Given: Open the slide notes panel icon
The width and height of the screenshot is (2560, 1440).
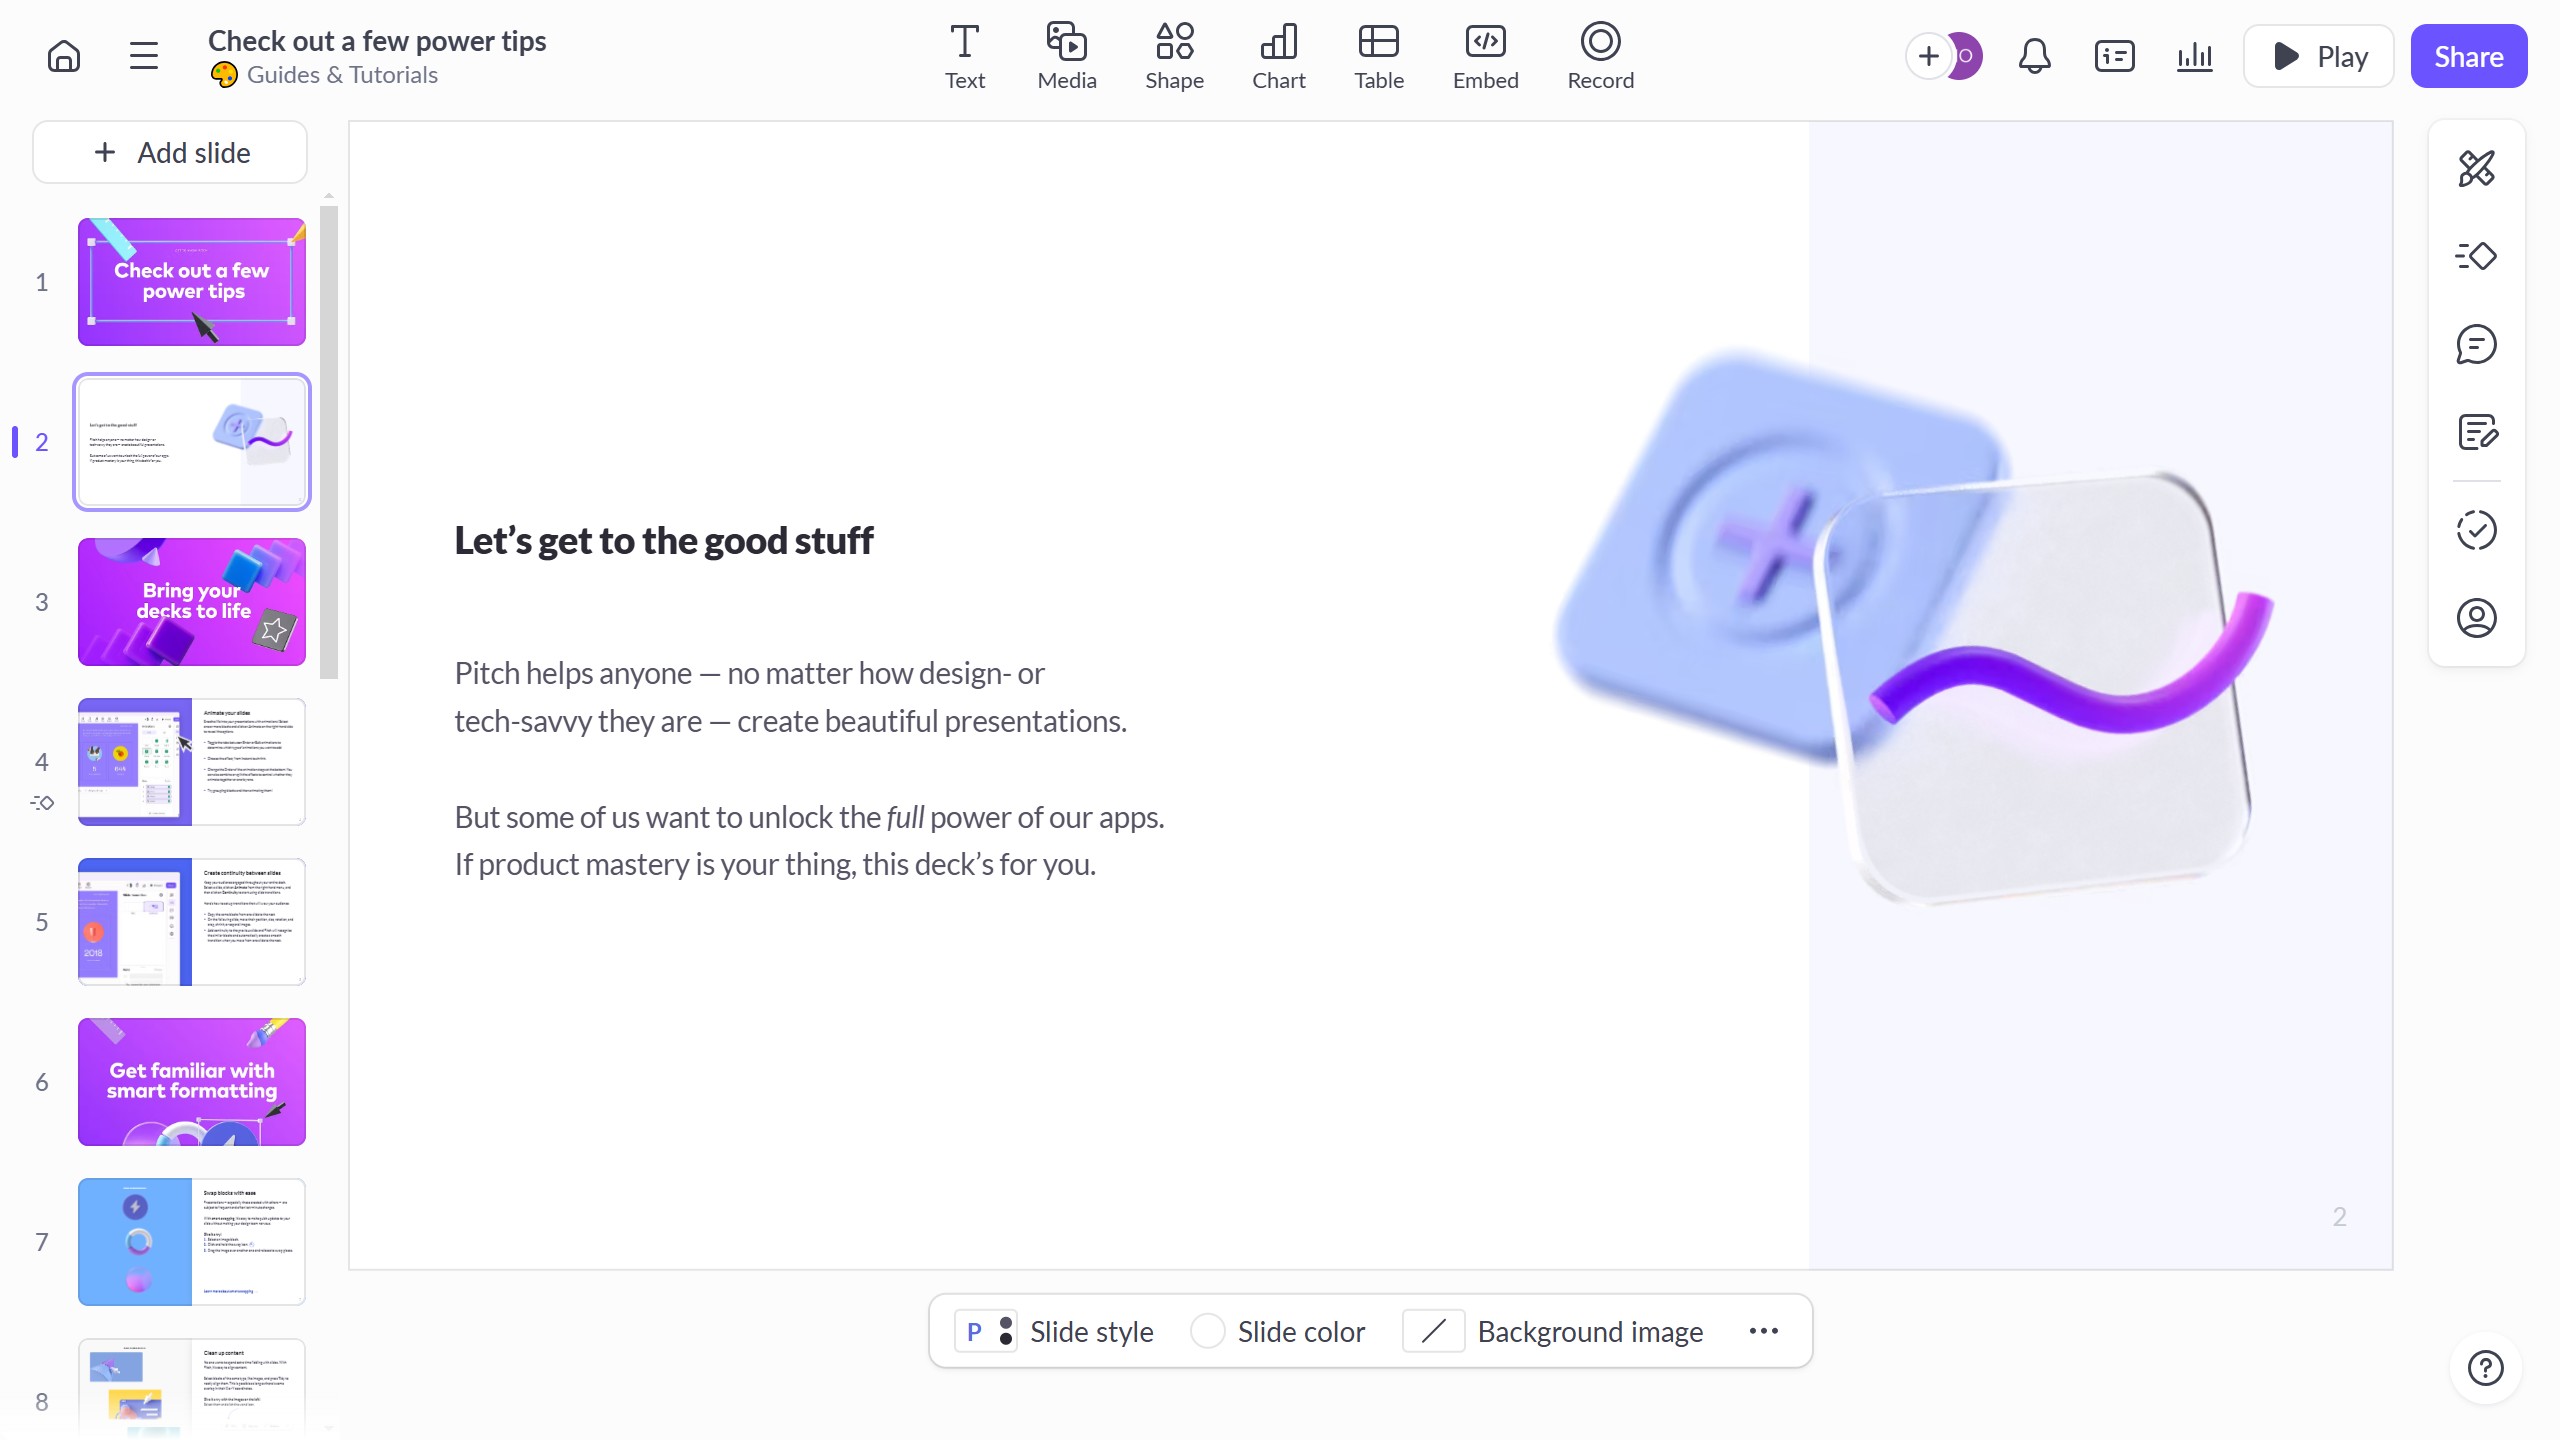Looking at the screenshot, I should (x=2476, y=433).
